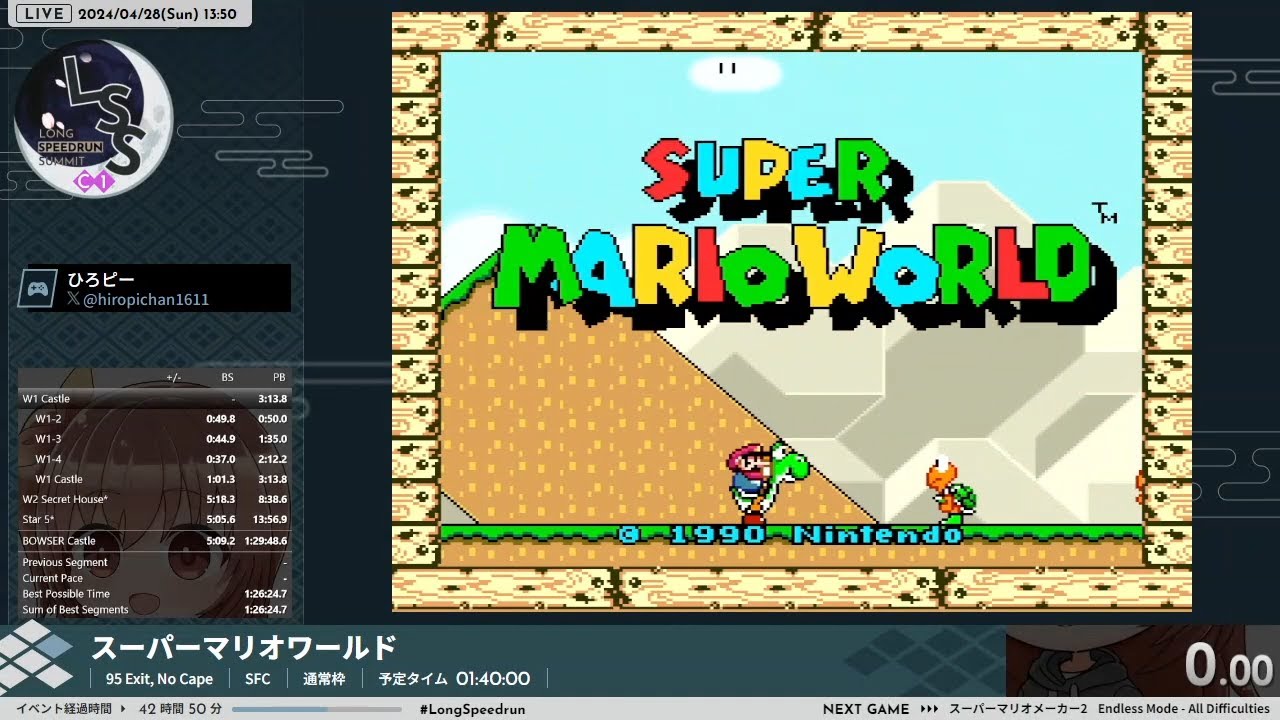
Task: Click the SFC platform label
Action: pyautogui.click(x=258, y=679)
